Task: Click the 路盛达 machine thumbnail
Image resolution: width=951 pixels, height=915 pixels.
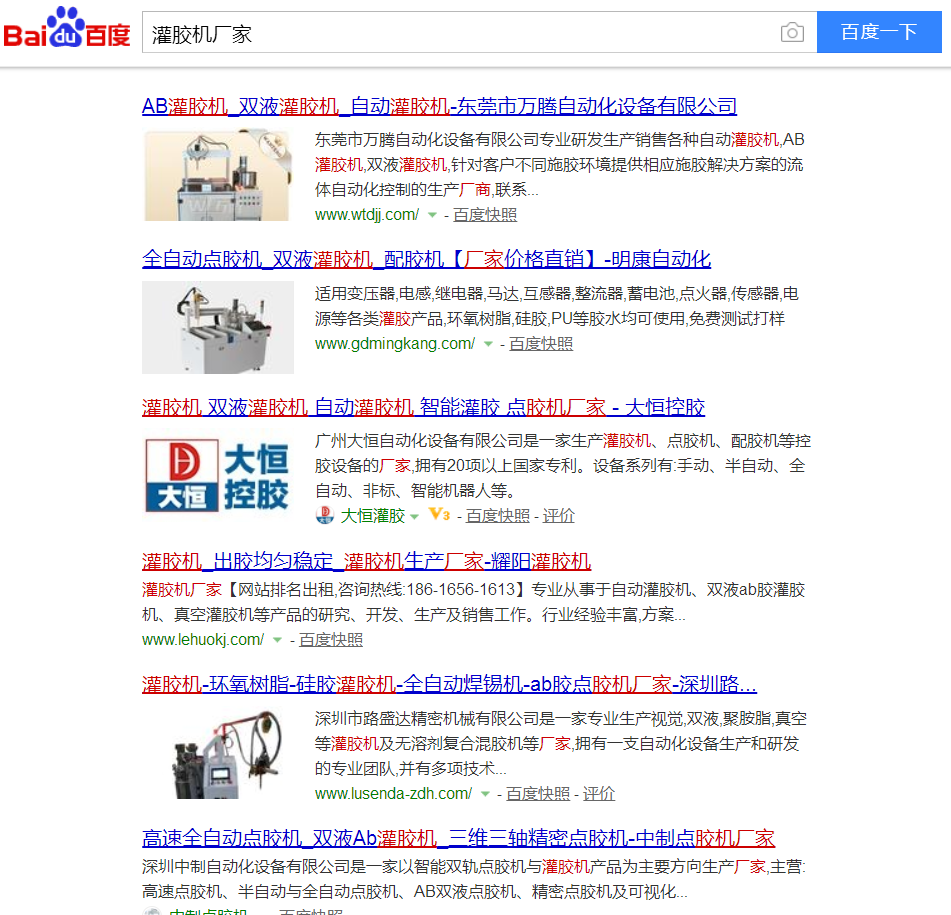Action: pyautogui.click(x=217, y=754)
